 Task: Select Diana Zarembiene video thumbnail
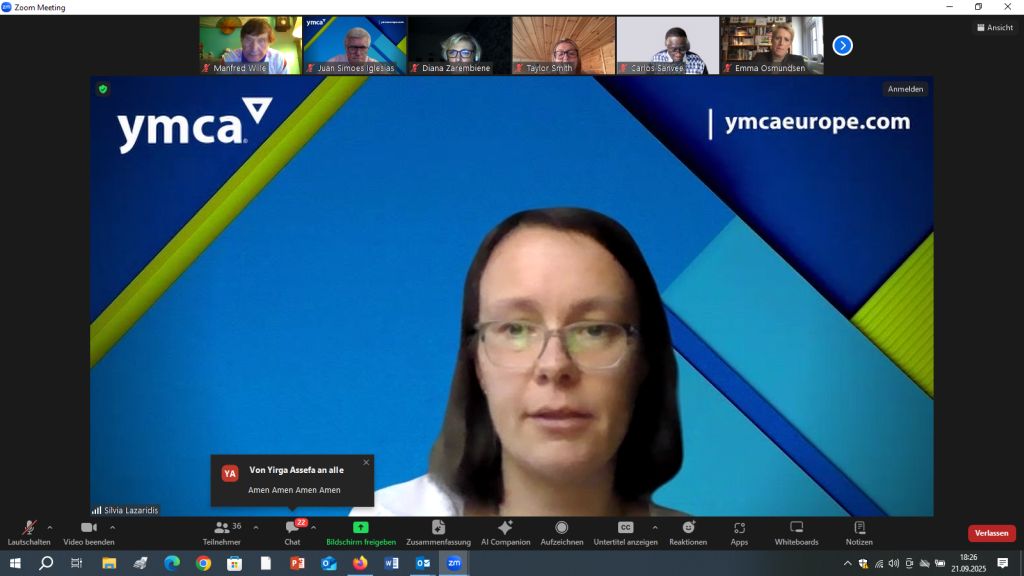coord(459,45)
